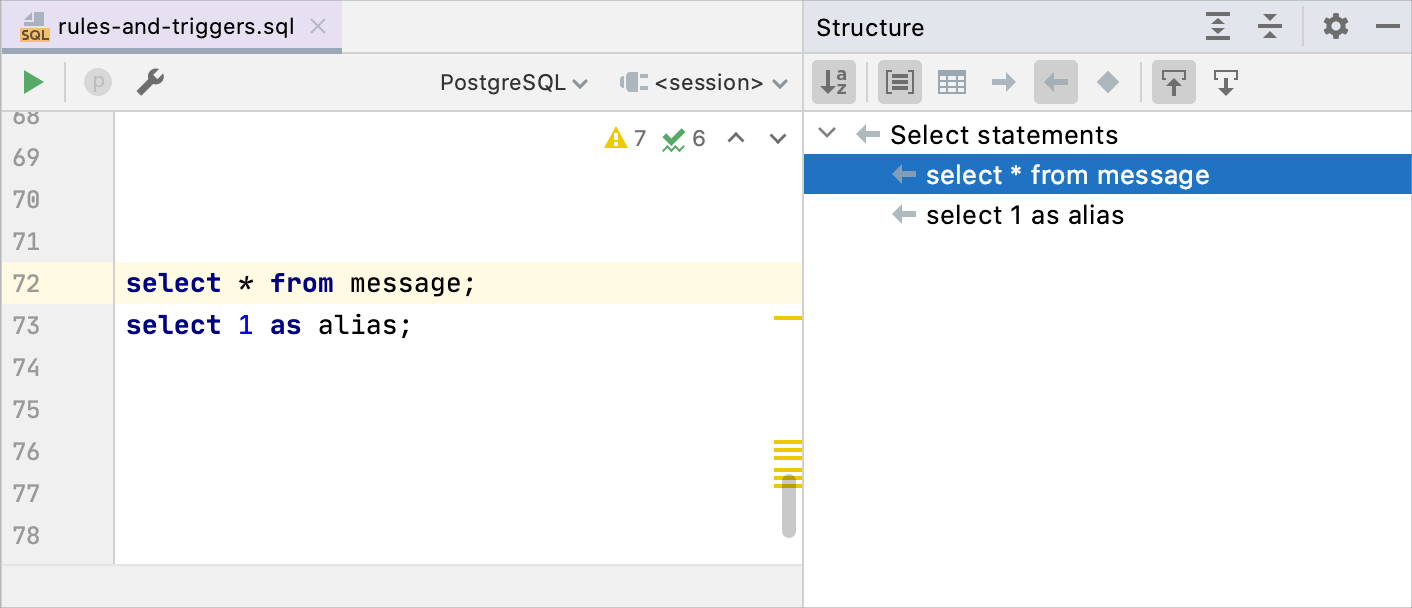Switch Structure view to table presentation
The height and width of the screenshot is (608, 1412).
pos(951,82)
